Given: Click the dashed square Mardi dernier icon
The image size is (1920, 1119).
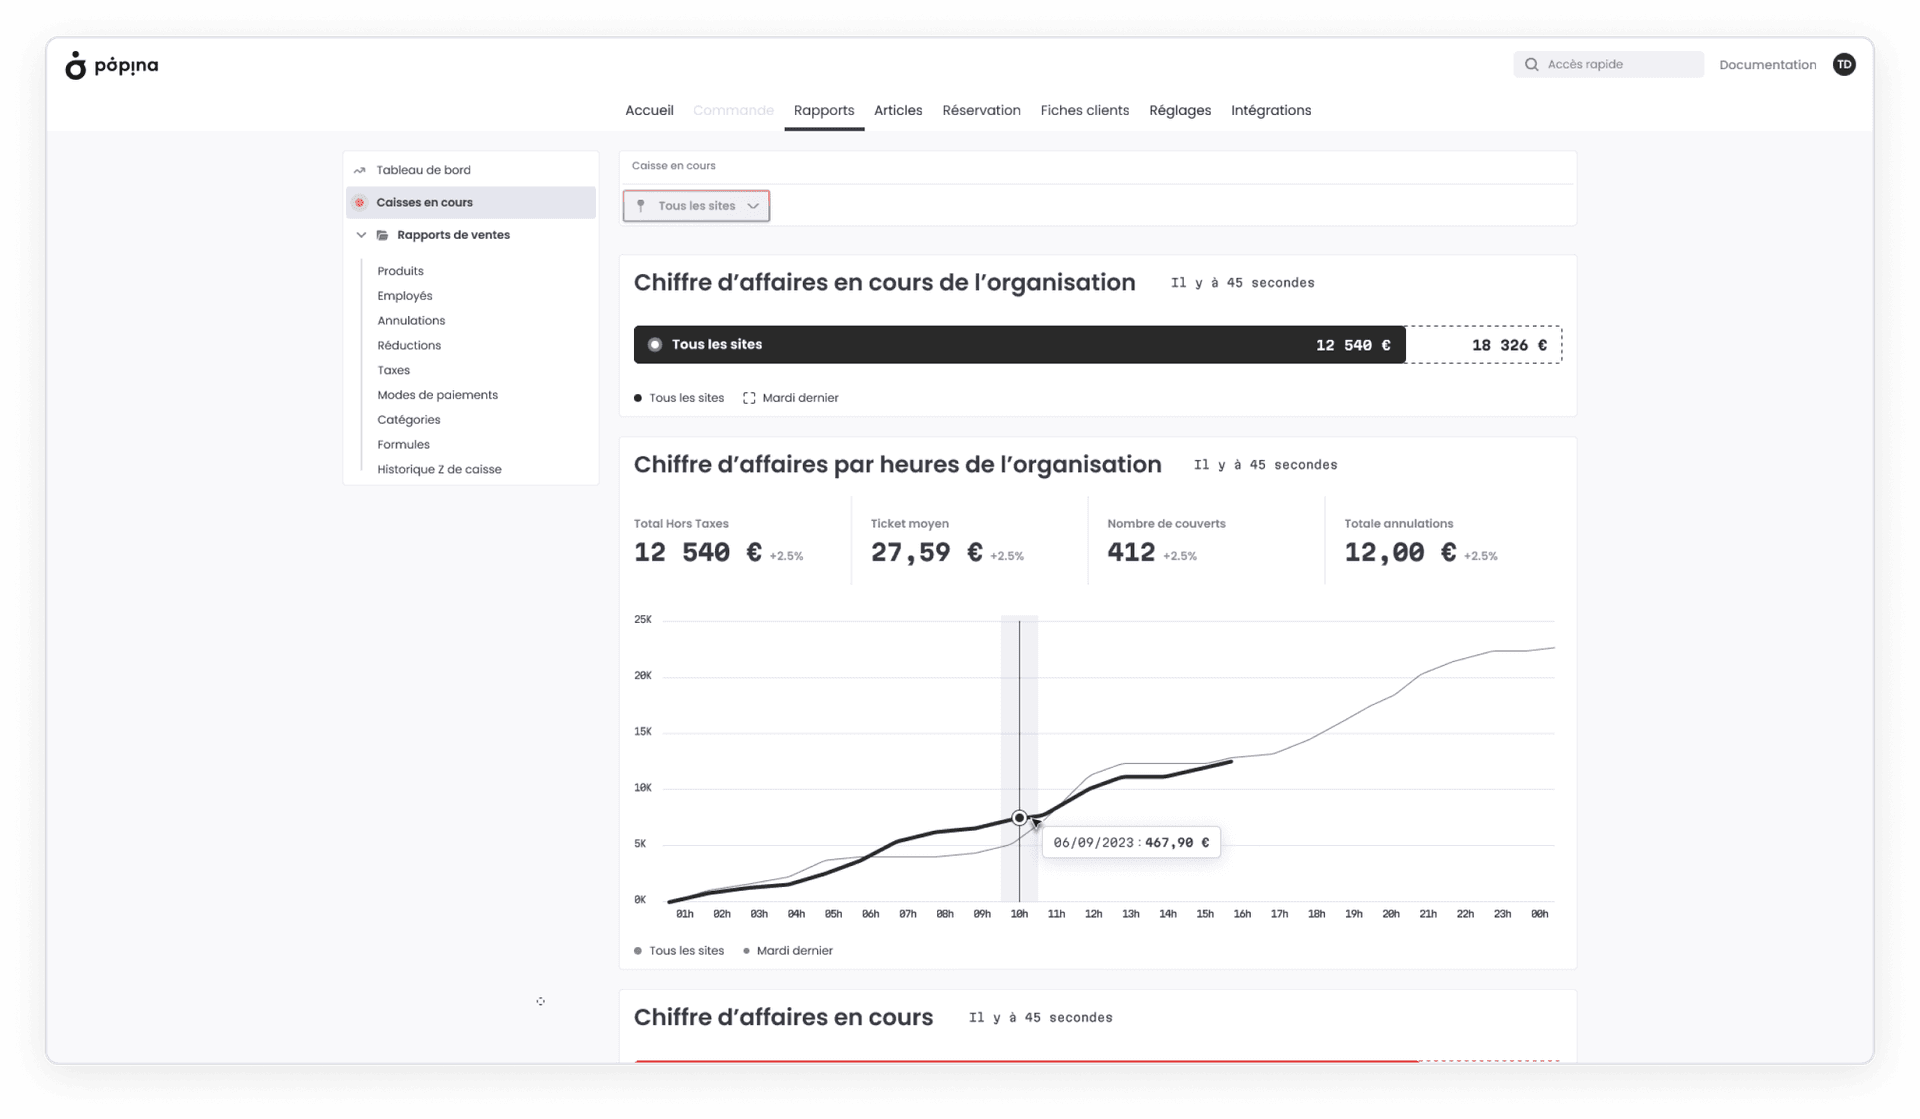Looking at the screenshot, I should pyautogui.click(x=749, y=398).
